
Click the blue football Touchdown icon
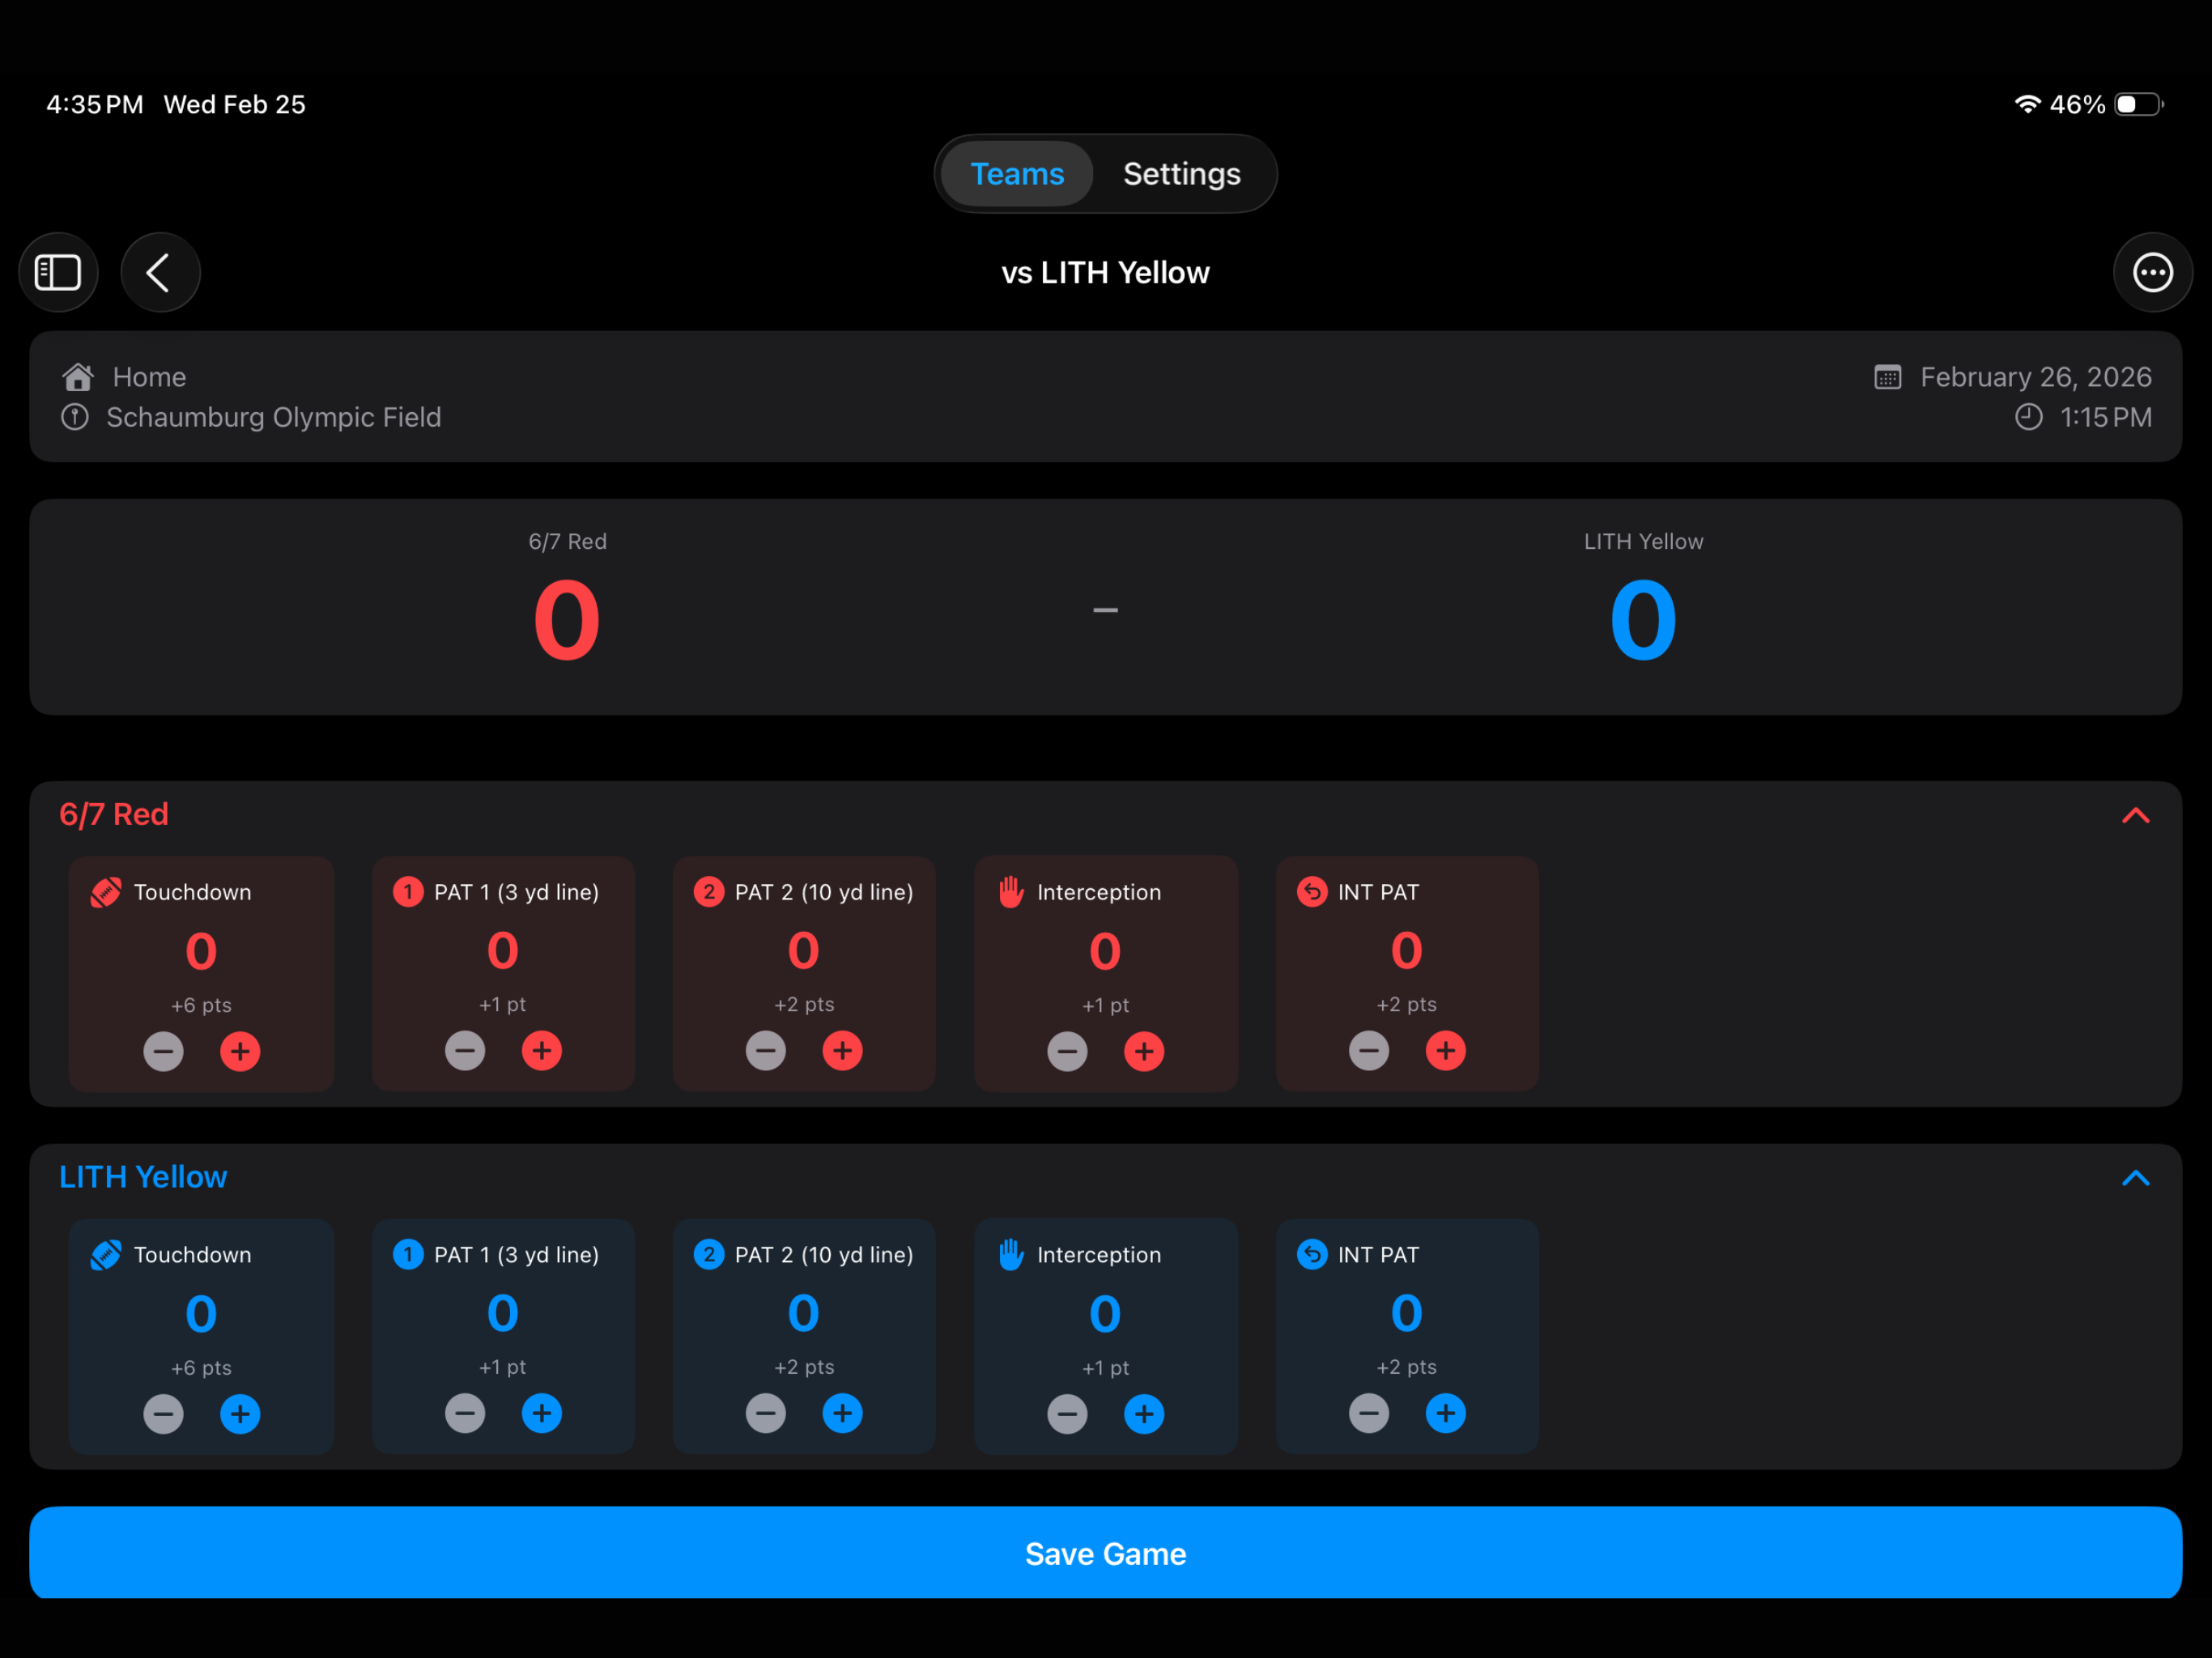(106, 1255)
